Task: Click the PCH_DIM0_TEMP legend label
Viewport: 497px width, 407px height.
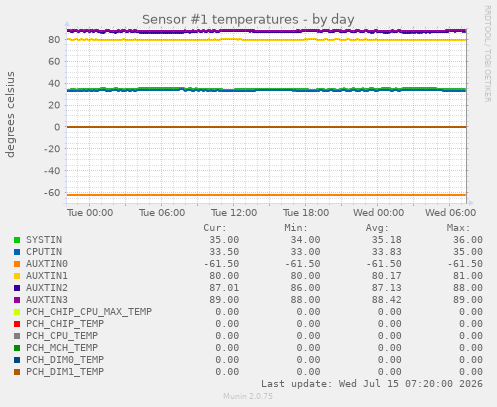Action: pyautogui.click(x=65, y=360)
